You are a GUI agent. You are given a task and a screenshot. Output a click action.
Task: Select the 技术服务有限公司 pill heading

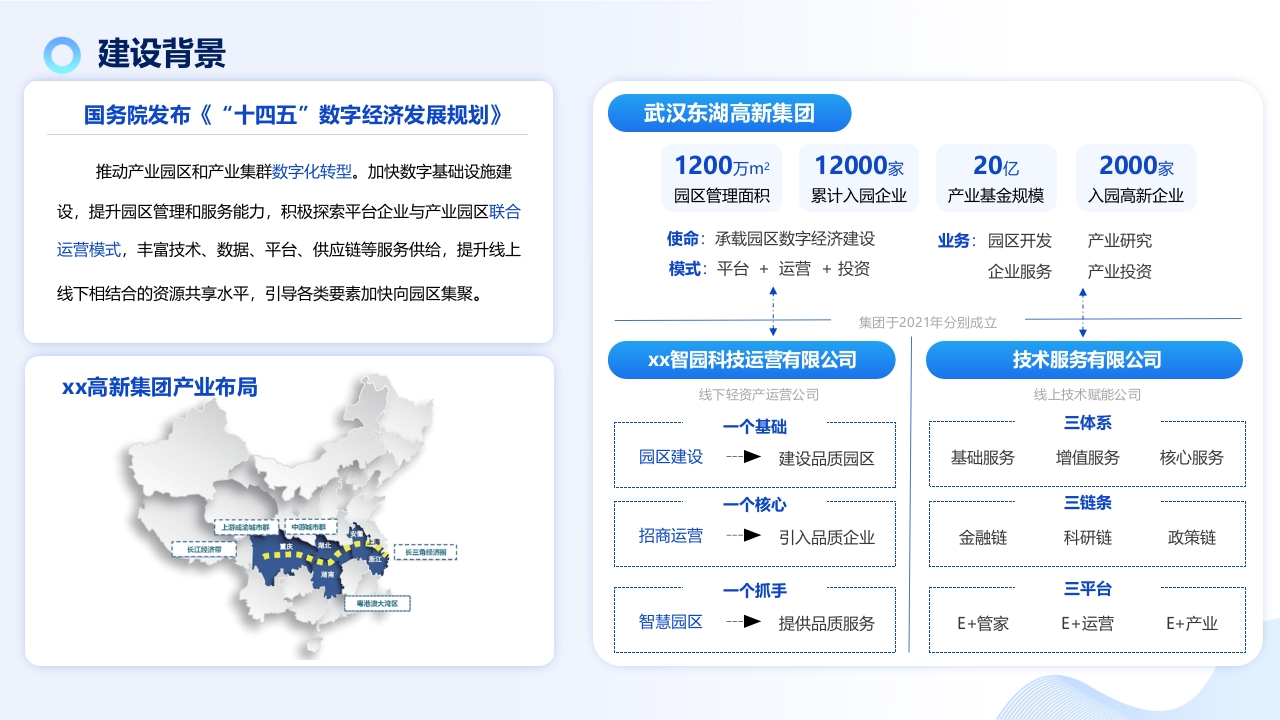pyautogui.click(x=1084, y=360)
